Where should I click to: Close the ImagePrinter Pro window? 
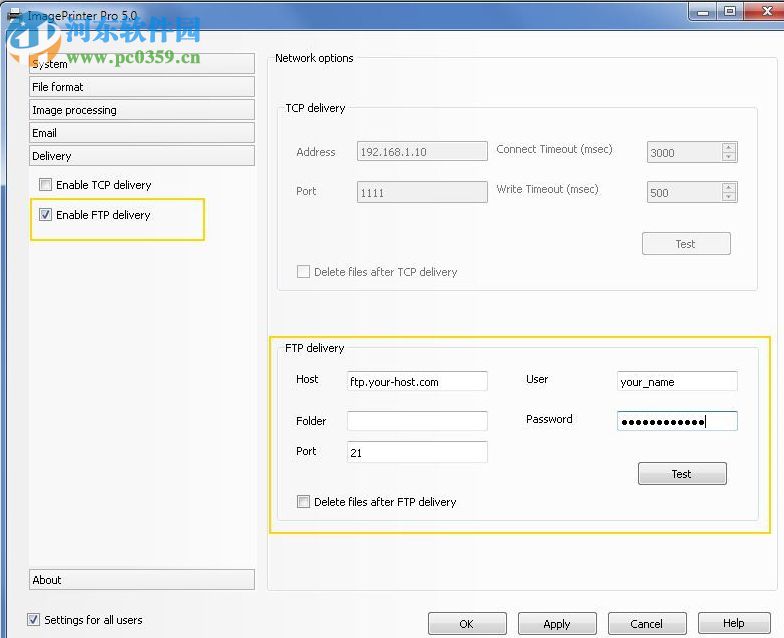pos(765,11)
